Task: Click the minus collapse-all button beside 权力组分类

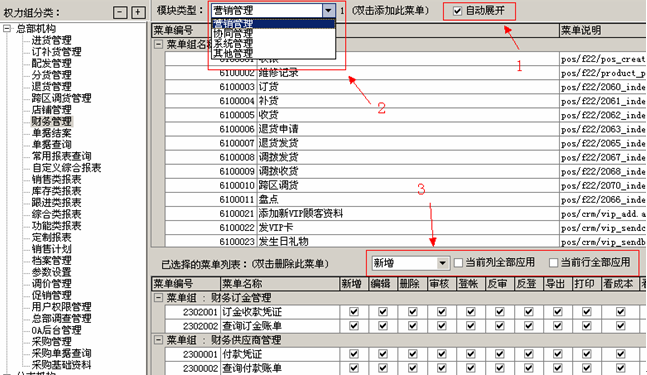Action: 120,12
